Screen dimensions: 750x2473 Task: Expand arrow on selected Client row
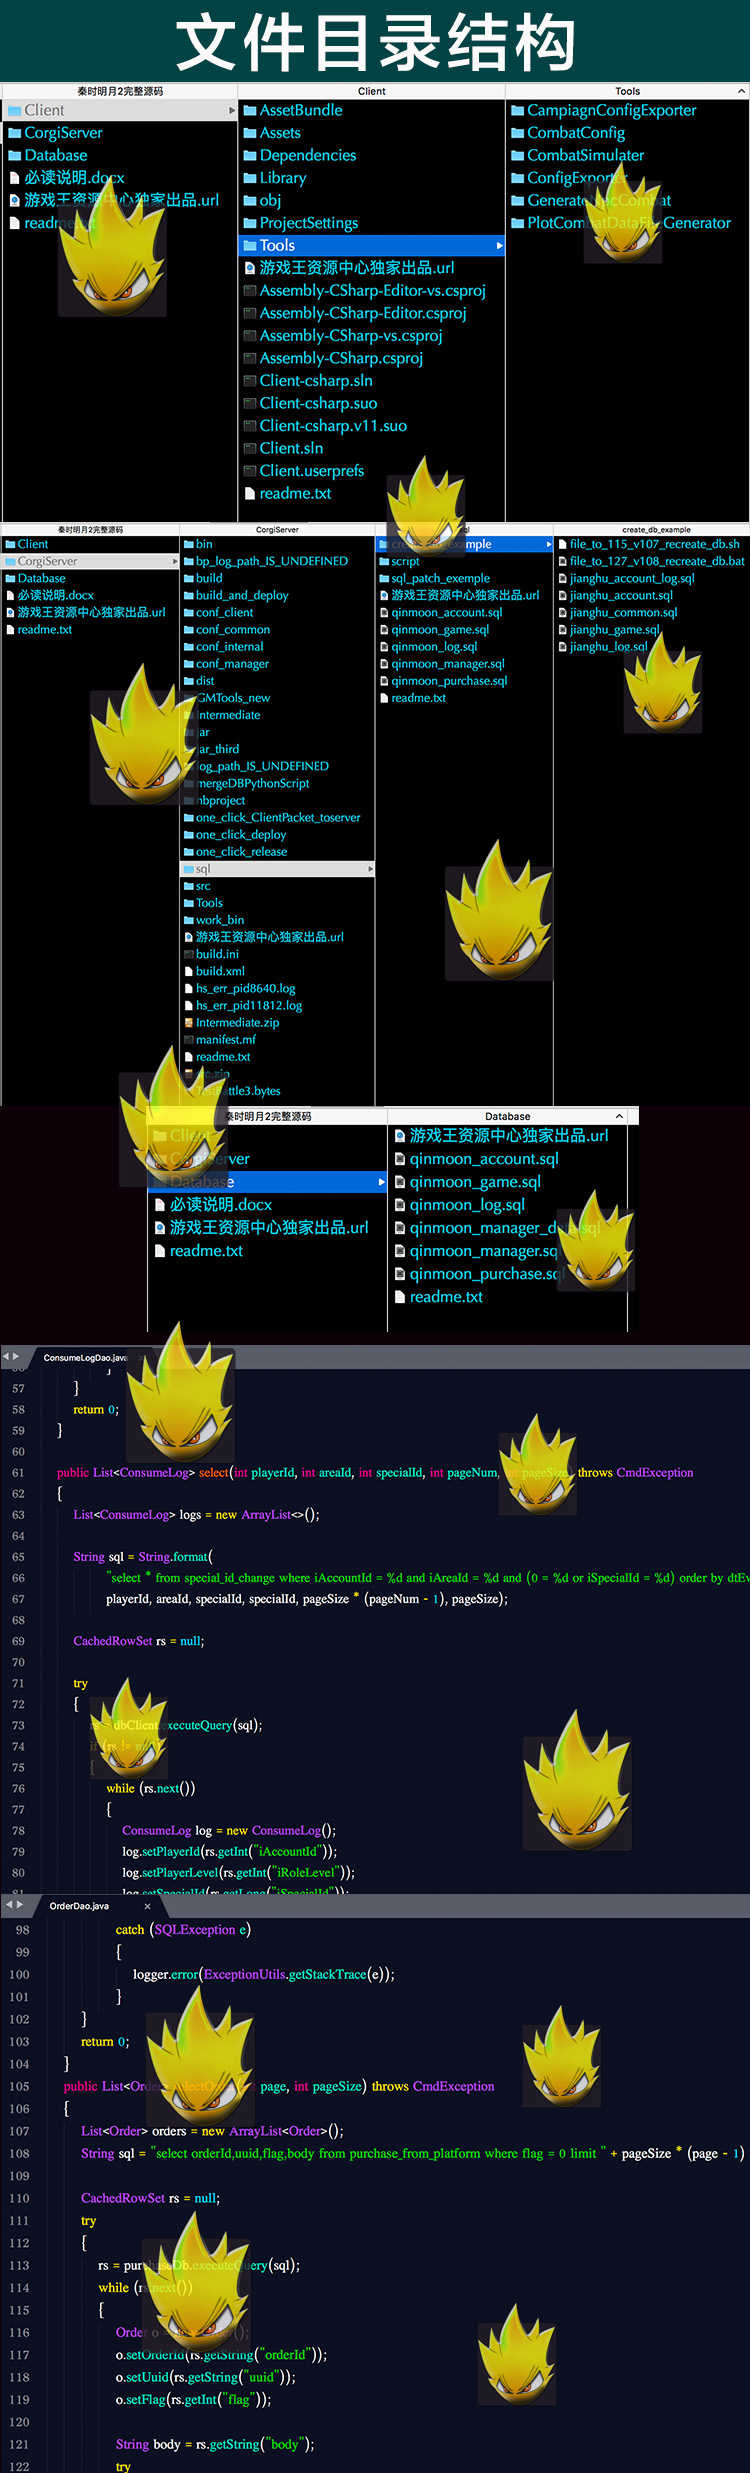tap(232, 110)
